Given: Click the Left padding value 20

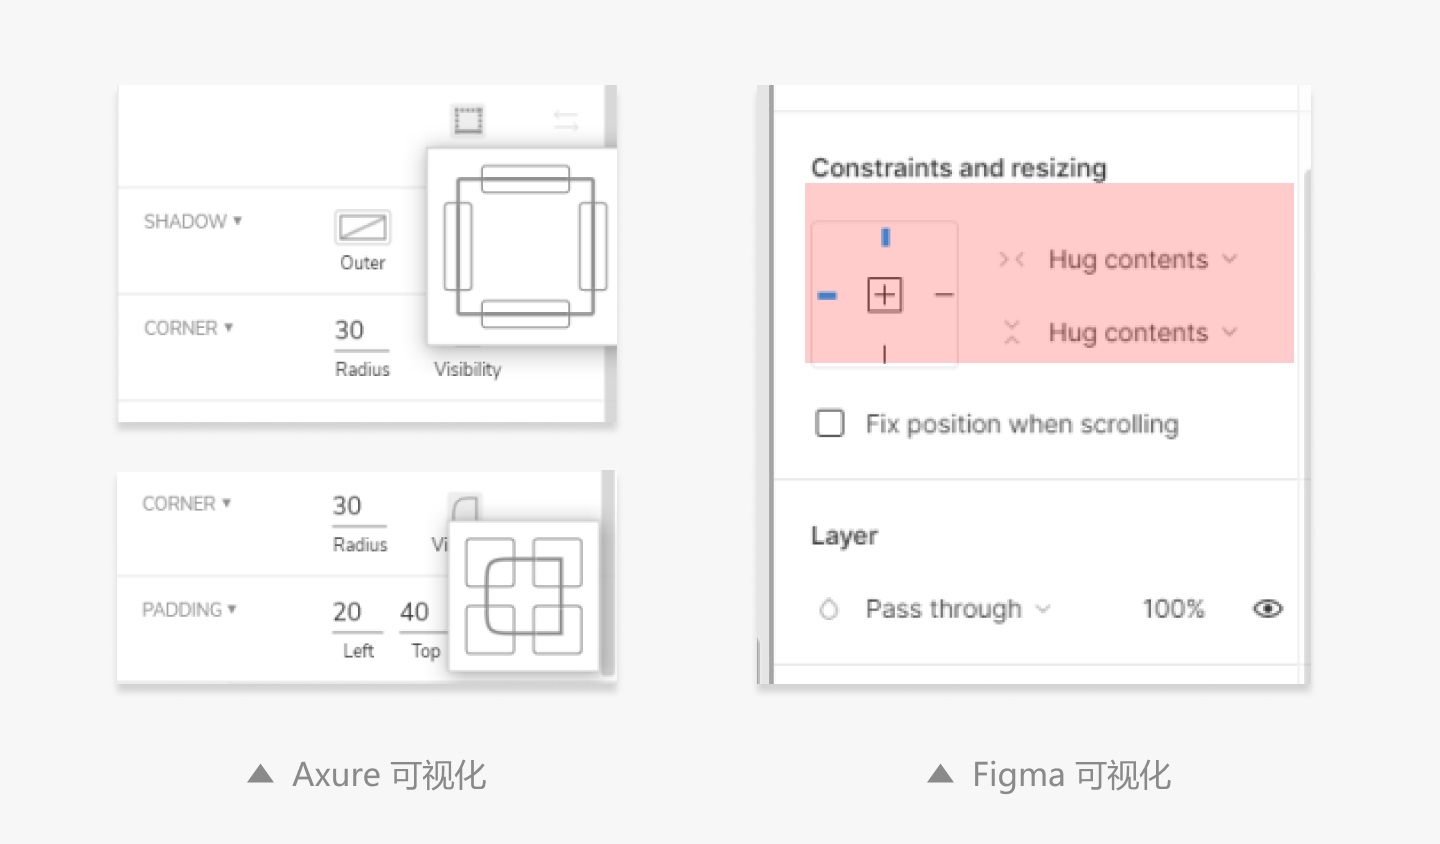Looking at the screenshot, I should pyautogui.click(x=347, y=611).
